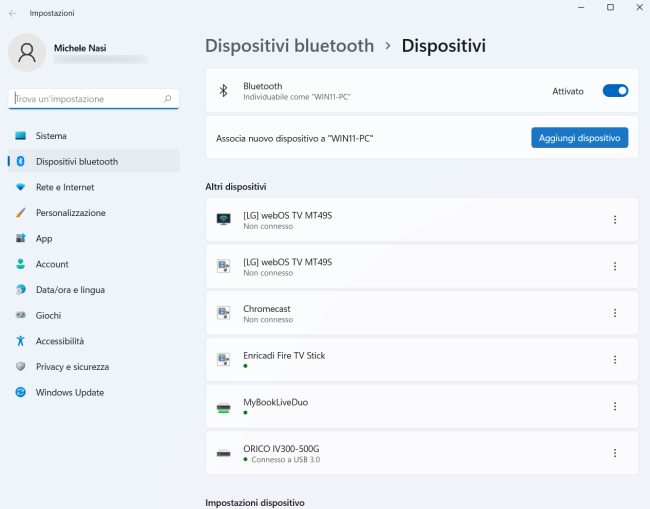Select the Chromecast device row

[x=422, y=313]
